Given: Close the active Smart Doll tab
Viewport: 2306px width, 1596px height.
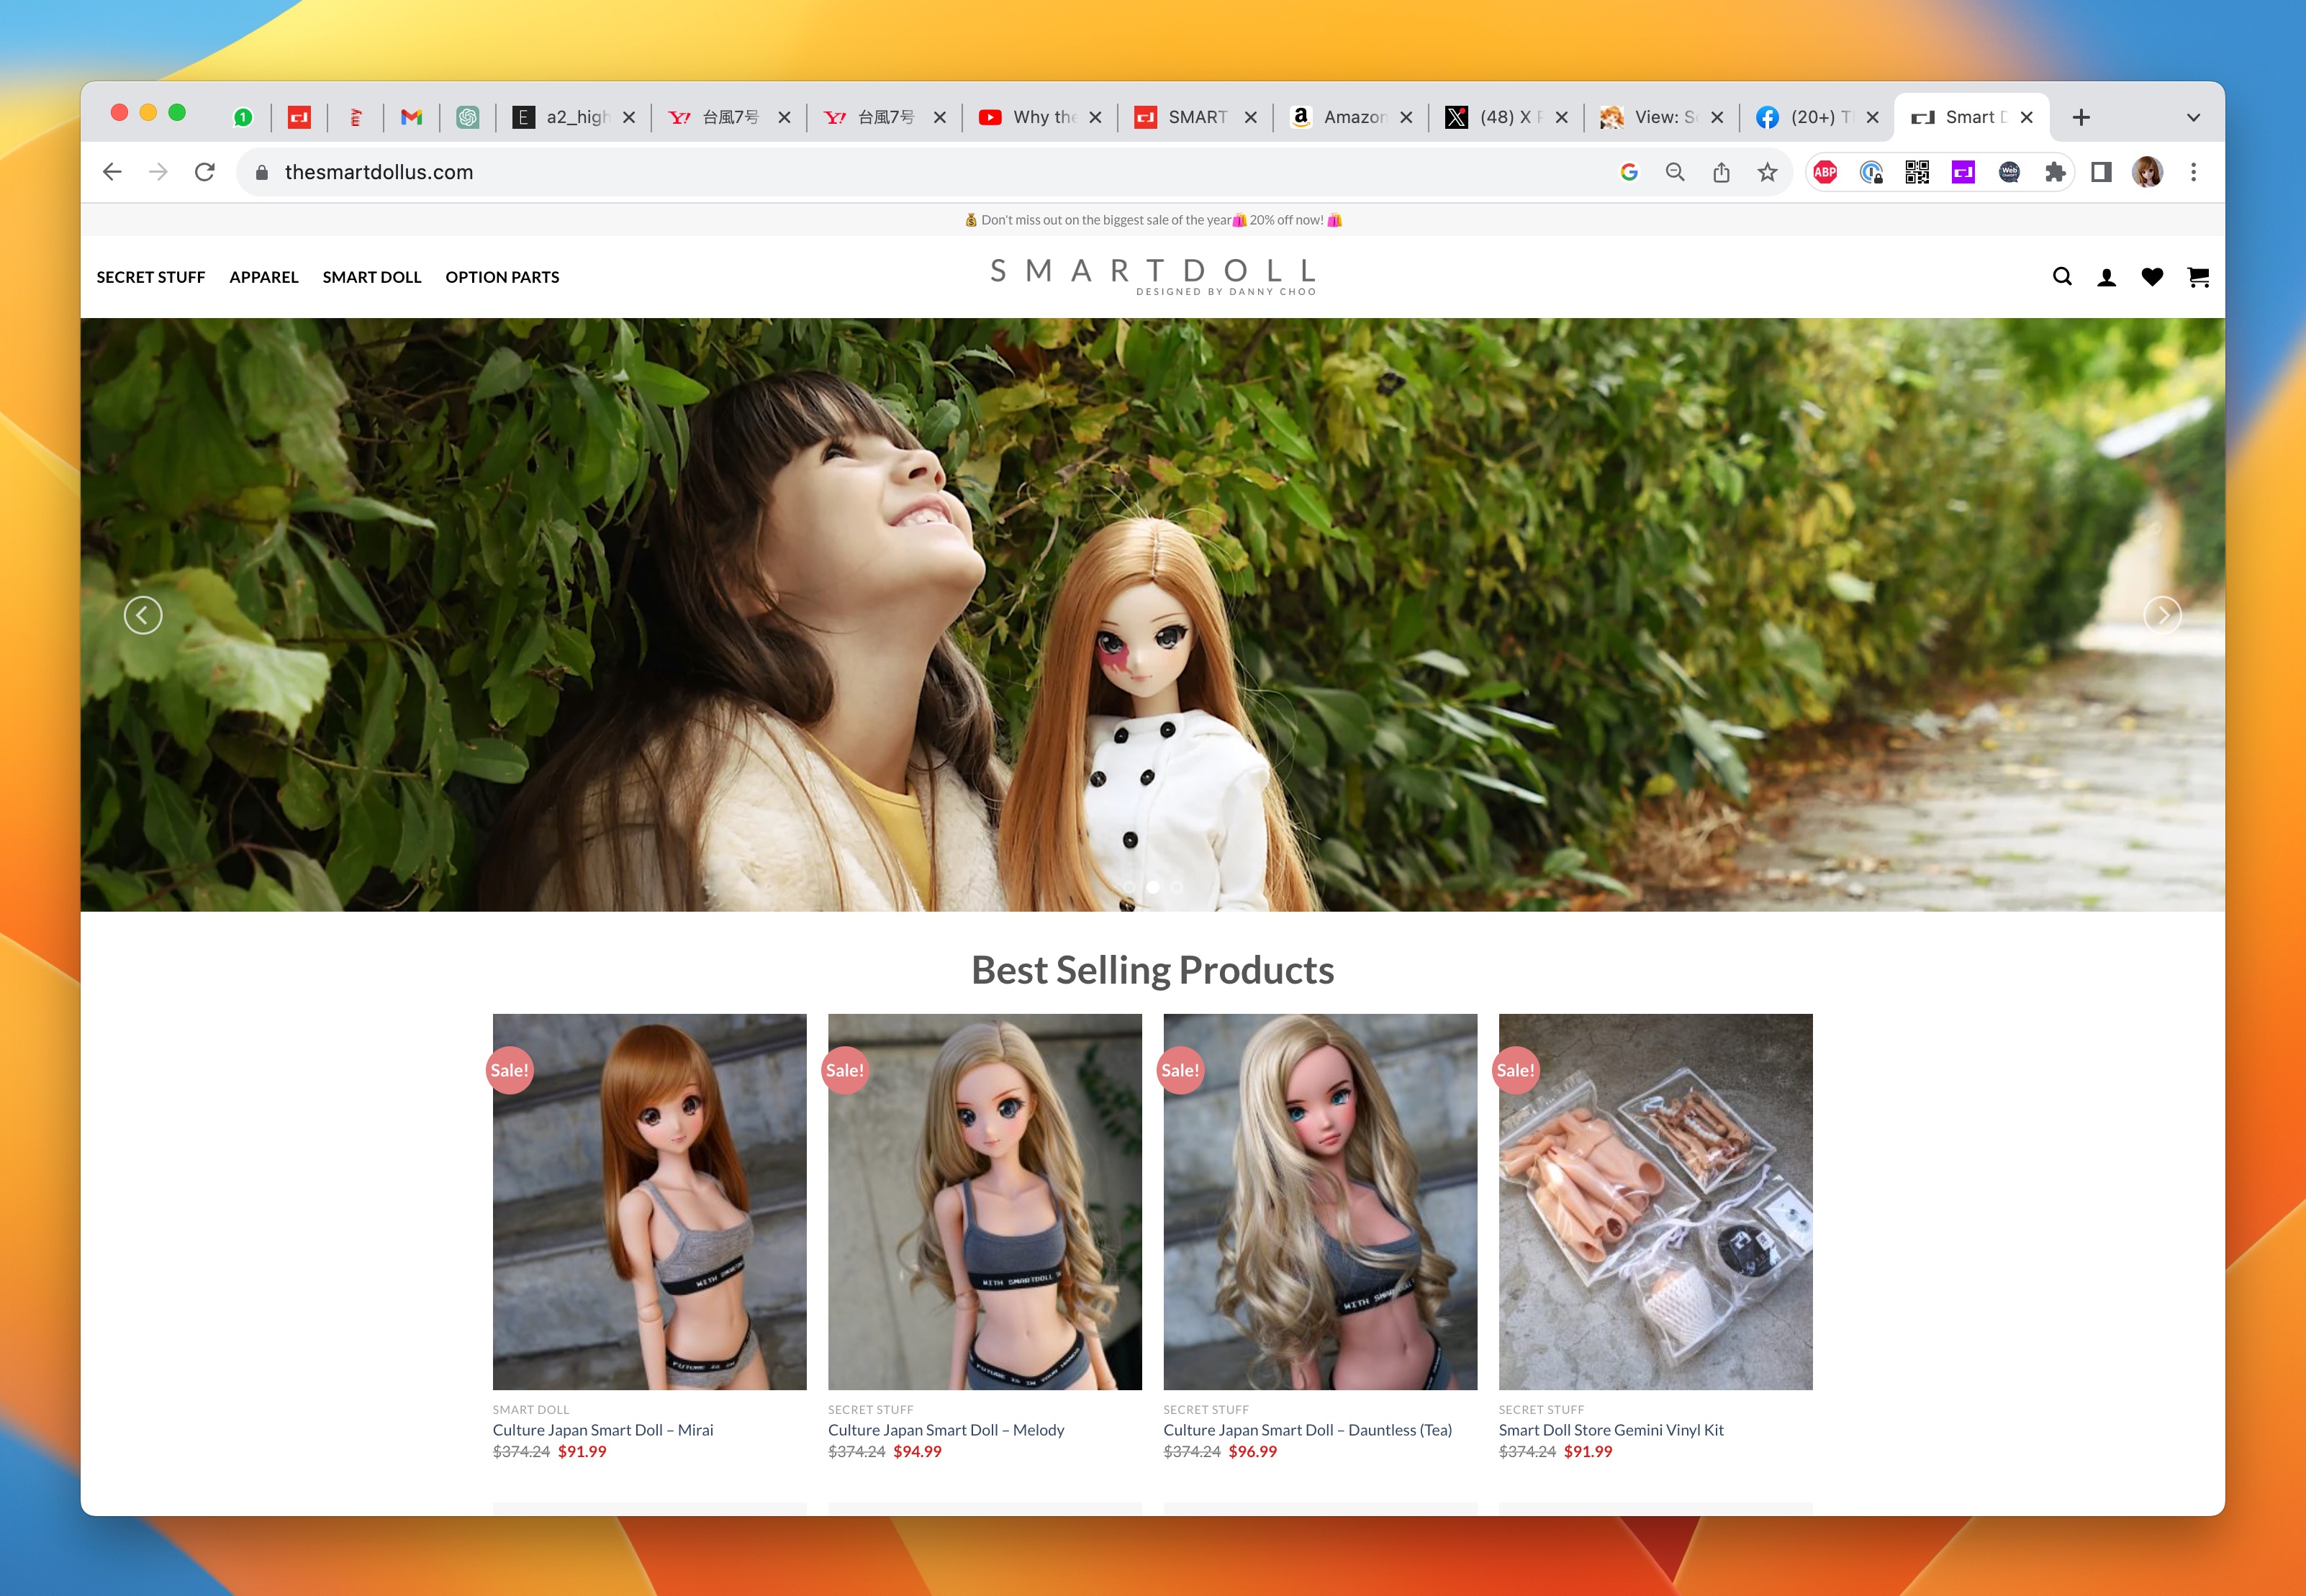Looking at the screenshot, I should (x=2027, y=117).
